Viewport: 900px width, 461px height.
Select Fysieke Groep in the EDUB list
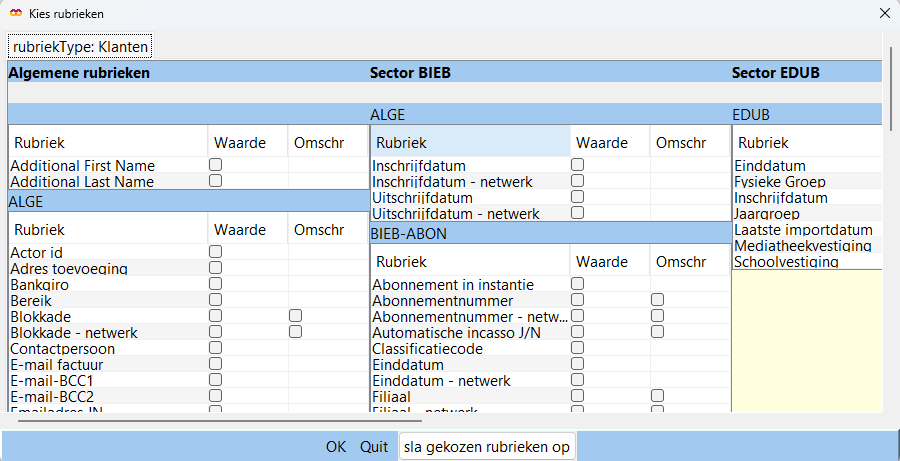click(x=775, y=182)
